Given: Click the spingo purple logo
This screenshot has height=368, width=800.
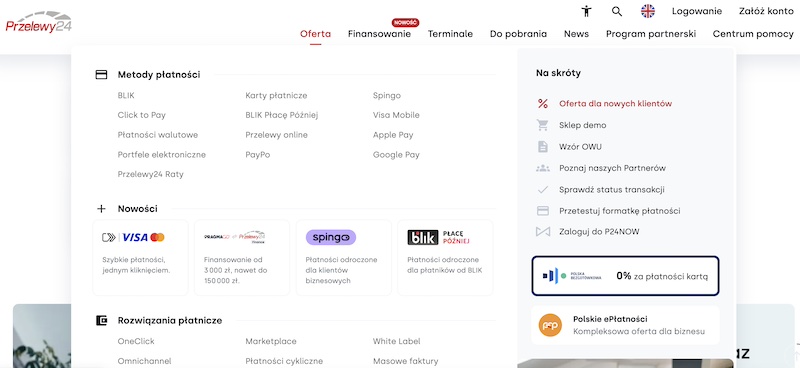Looking at the screenshot, I should point(331,237).
